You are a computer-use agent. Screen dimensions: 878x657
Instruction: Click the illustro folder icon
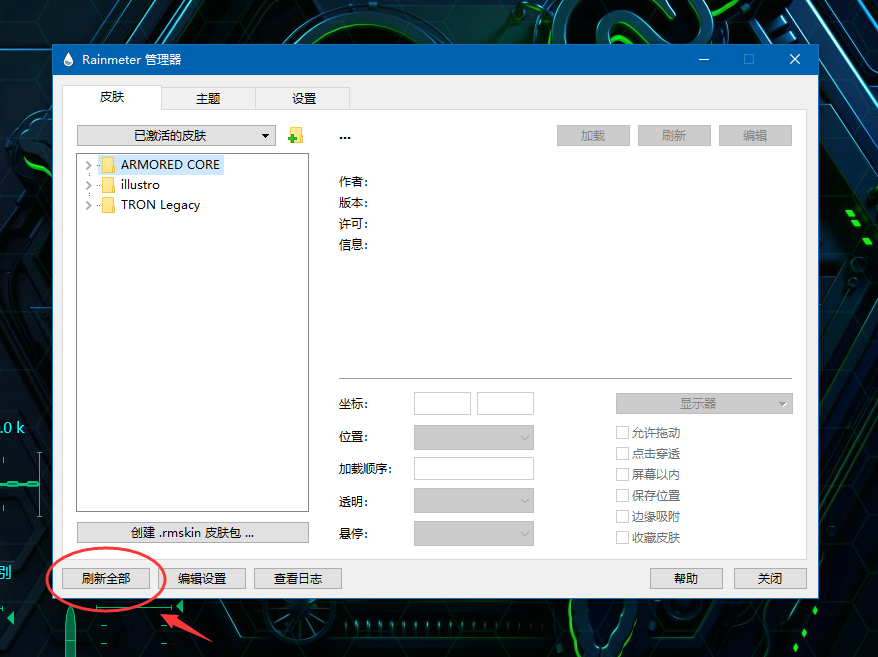point(107,185)
